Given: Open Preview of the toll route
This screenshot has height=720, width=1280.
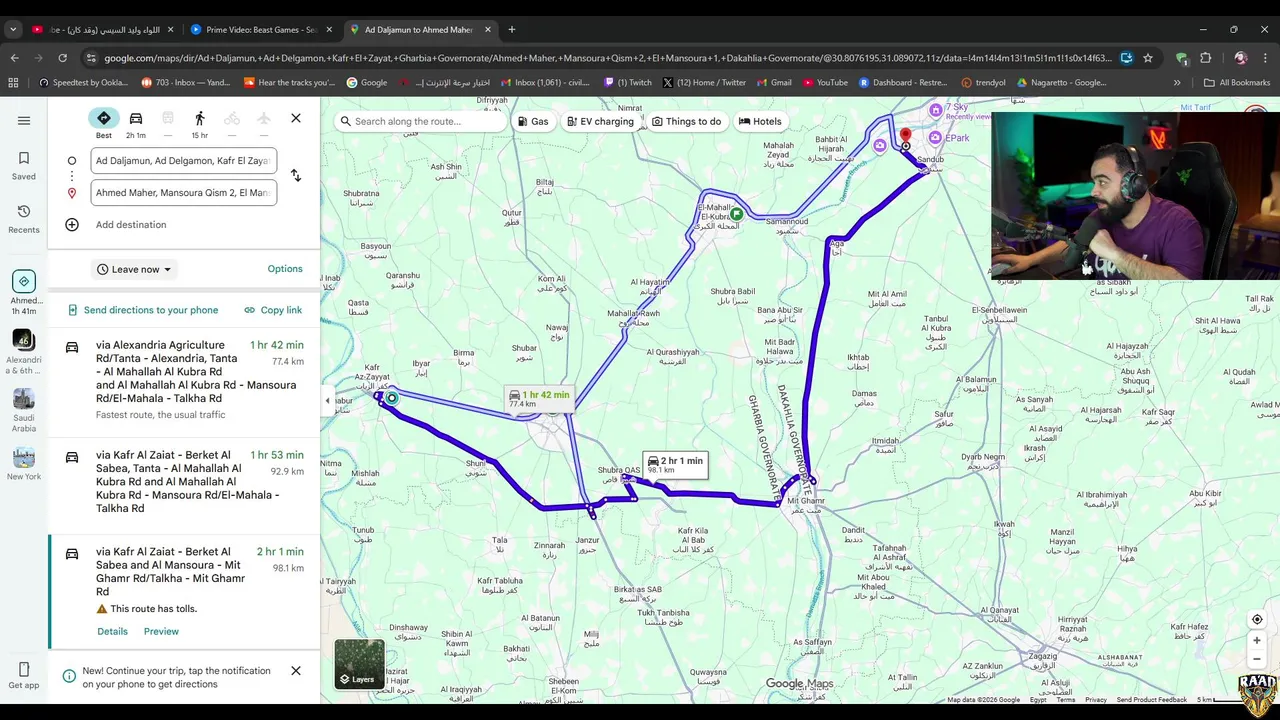Looking at the screenshot, I should pos(161,632).
